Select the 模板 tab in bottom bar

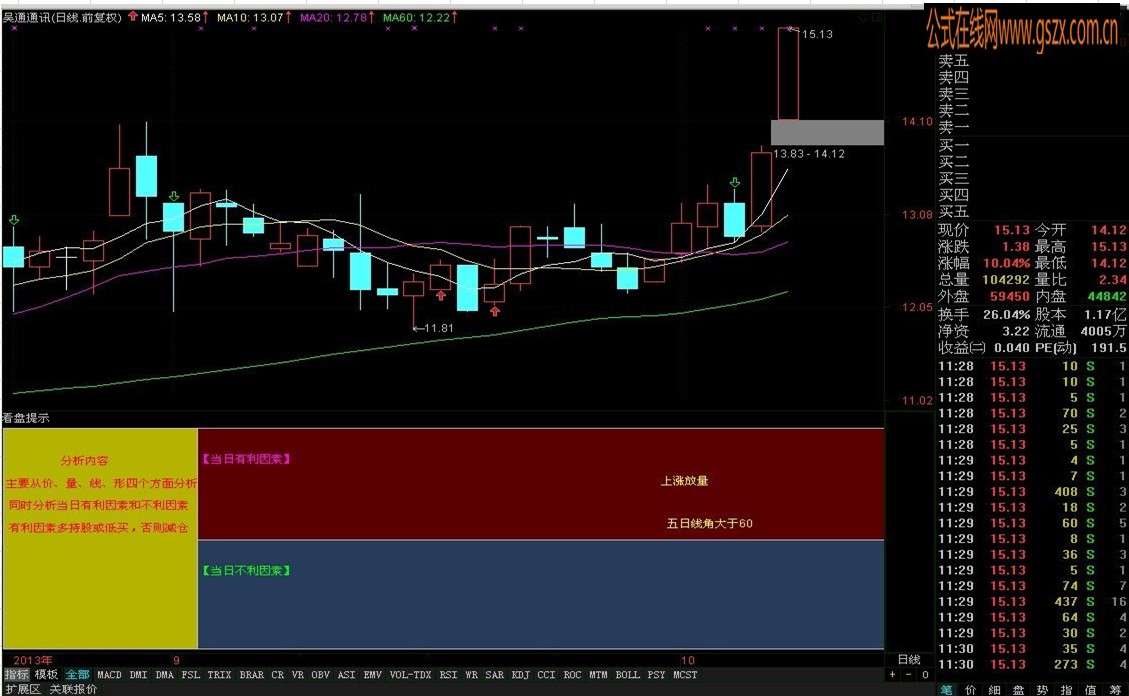click(46, 674)
